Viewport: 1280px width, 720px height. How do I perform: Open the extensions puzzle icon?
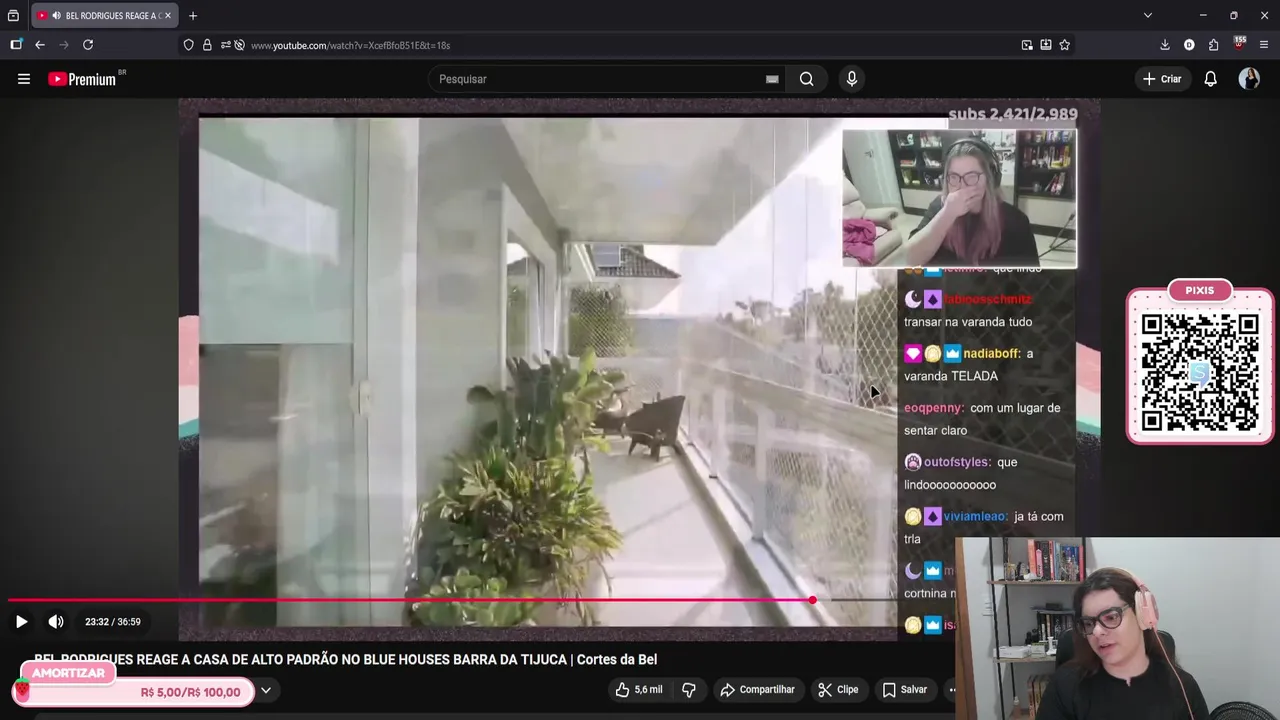1213,45
